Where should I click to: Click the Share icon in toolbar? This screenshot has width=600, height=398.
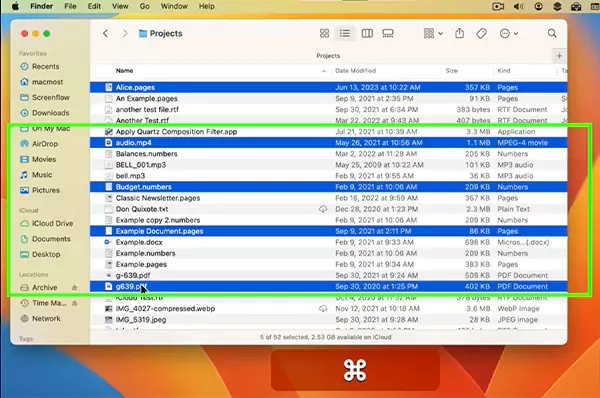460,33
